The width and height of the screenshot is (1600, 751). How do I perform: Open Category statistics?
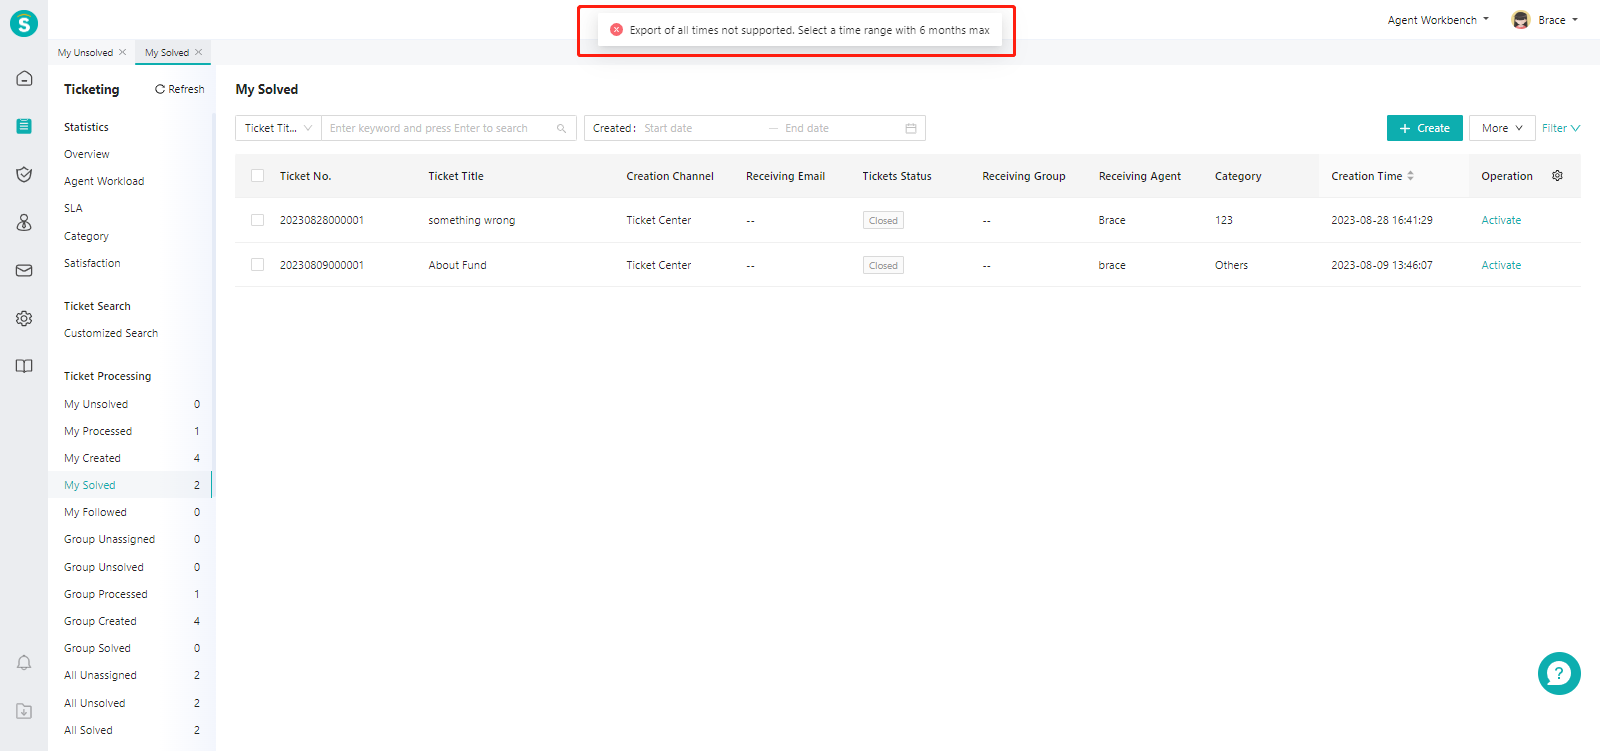[x=86, y=236]
